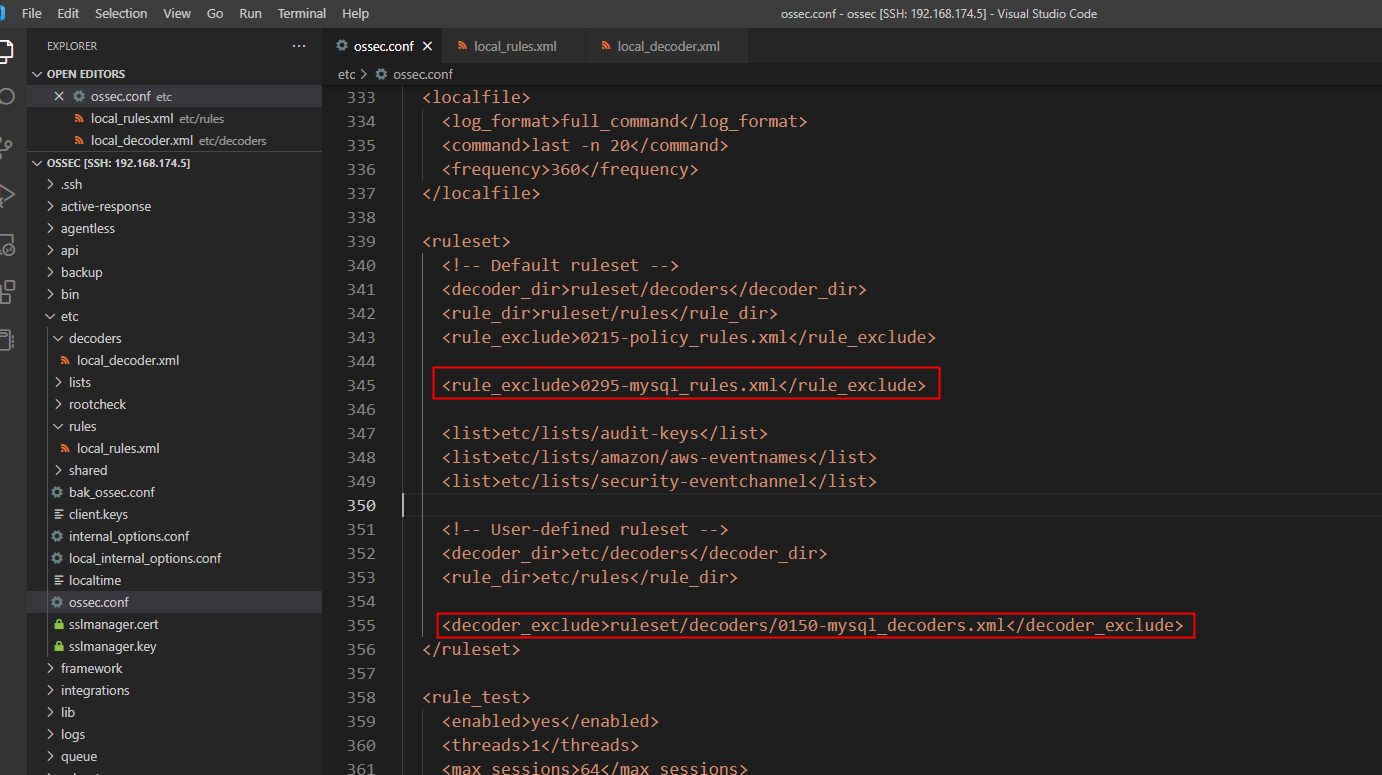
Task: Open the Help menu
Action: coord(355,13)
